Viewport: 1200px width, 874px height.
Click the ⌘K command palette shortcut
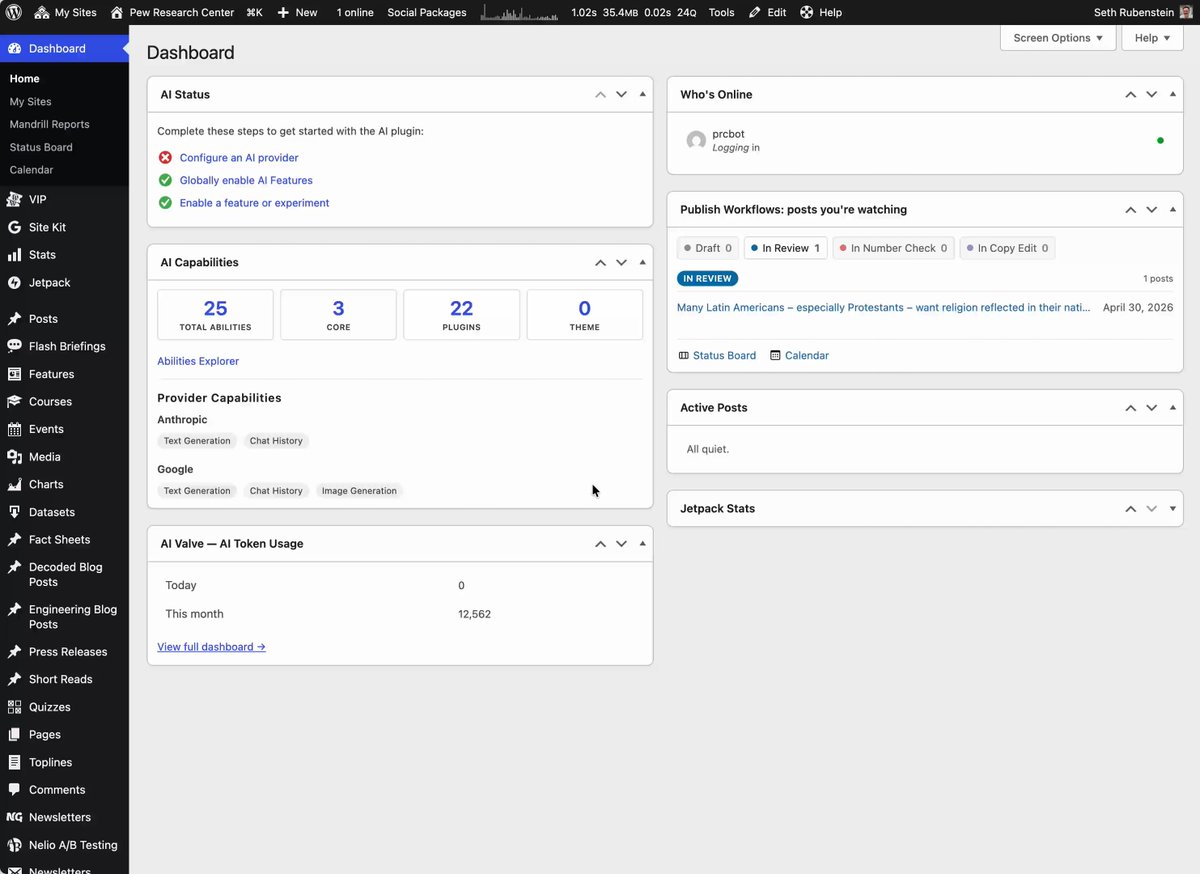254,13
